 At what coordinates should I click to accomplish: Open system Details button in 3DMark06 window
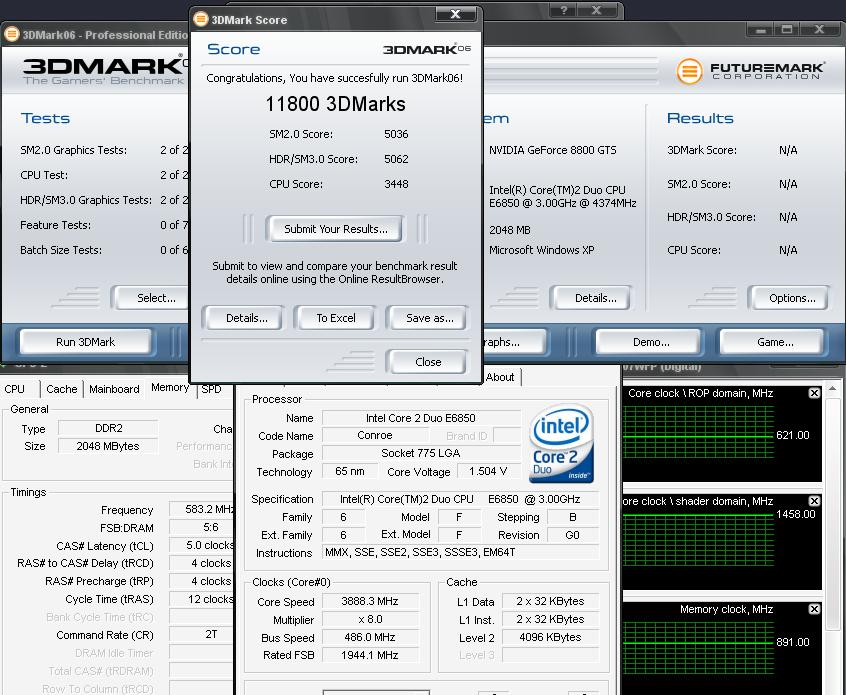[592, 298]
